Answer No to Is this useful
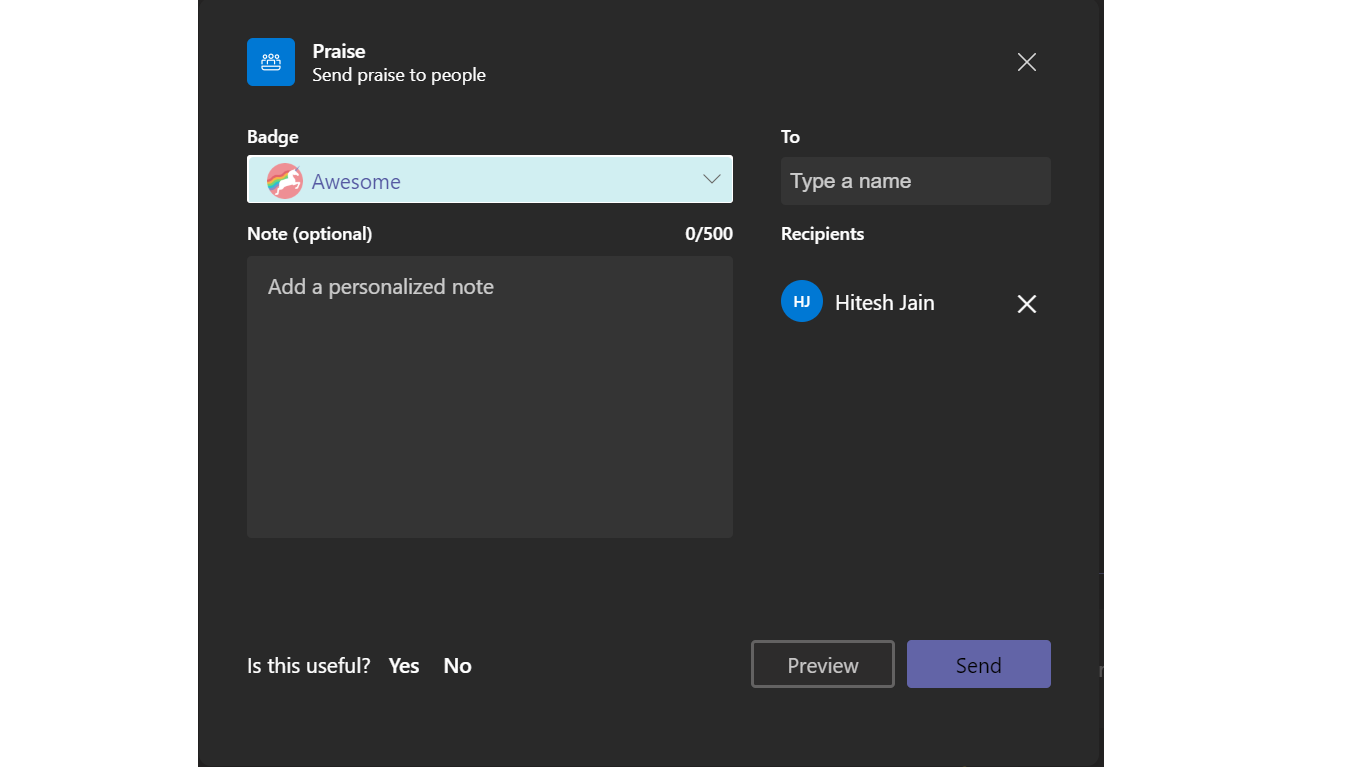This screenshot has width=1366, height=768. click(457, 666)
